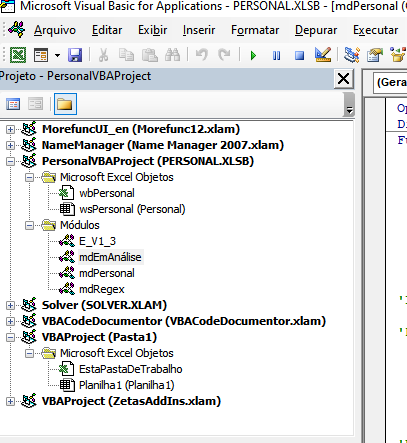The width and height of the screenshot is (407, 443).
Task: Select VBAProject (Pasta1) project
Action: pos(99,337)
